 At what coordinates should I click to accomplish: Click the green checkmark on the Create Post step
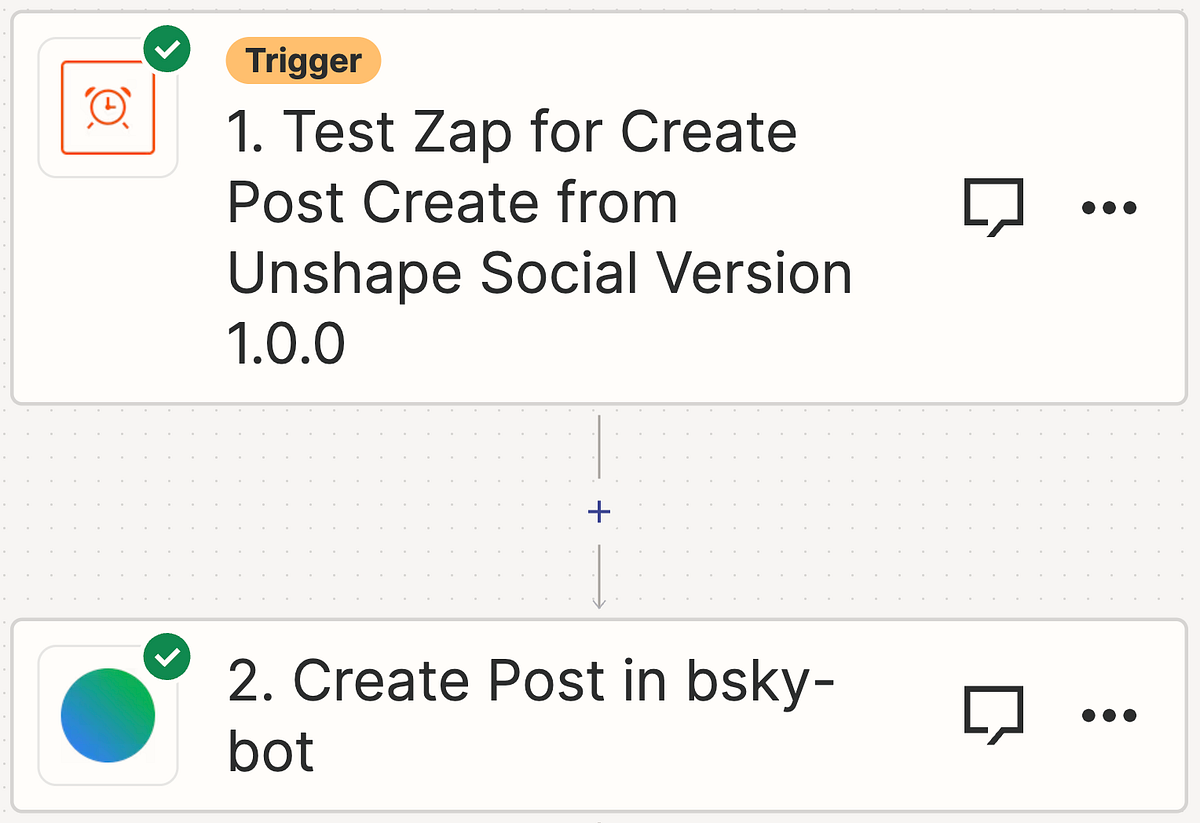(167, 656)
